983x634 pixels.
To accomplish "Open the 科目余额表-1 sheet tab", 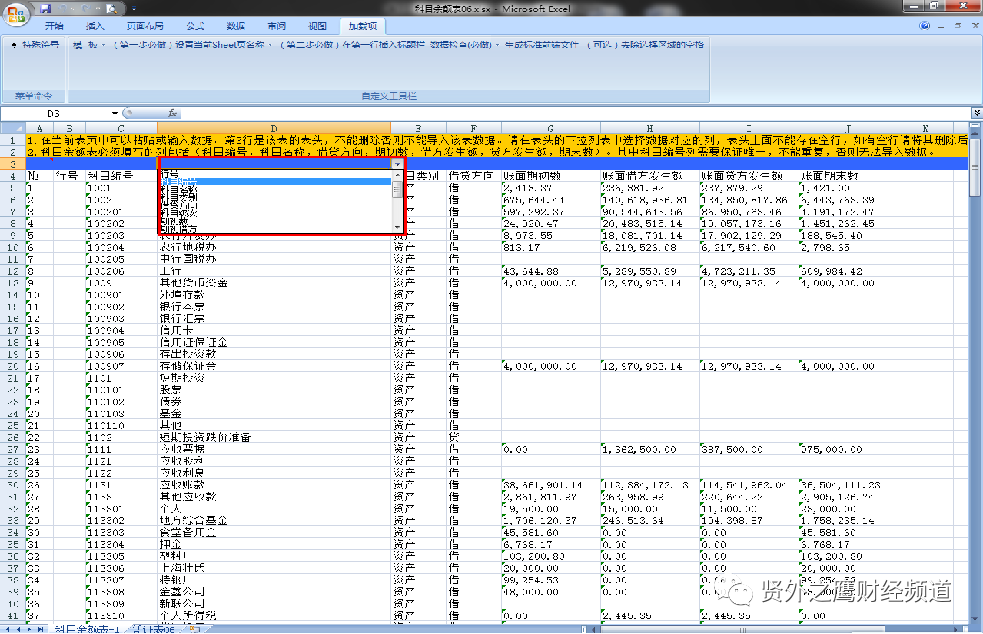I will tap(87, 628).
